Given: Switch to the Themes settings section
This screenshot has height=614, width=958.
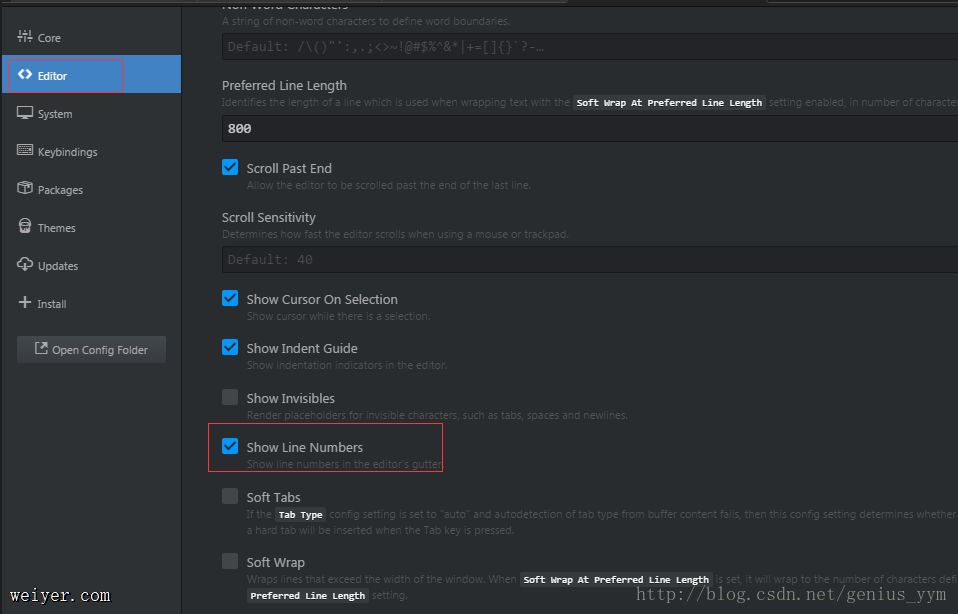Looking at the screenshot, I should point(56,228).
